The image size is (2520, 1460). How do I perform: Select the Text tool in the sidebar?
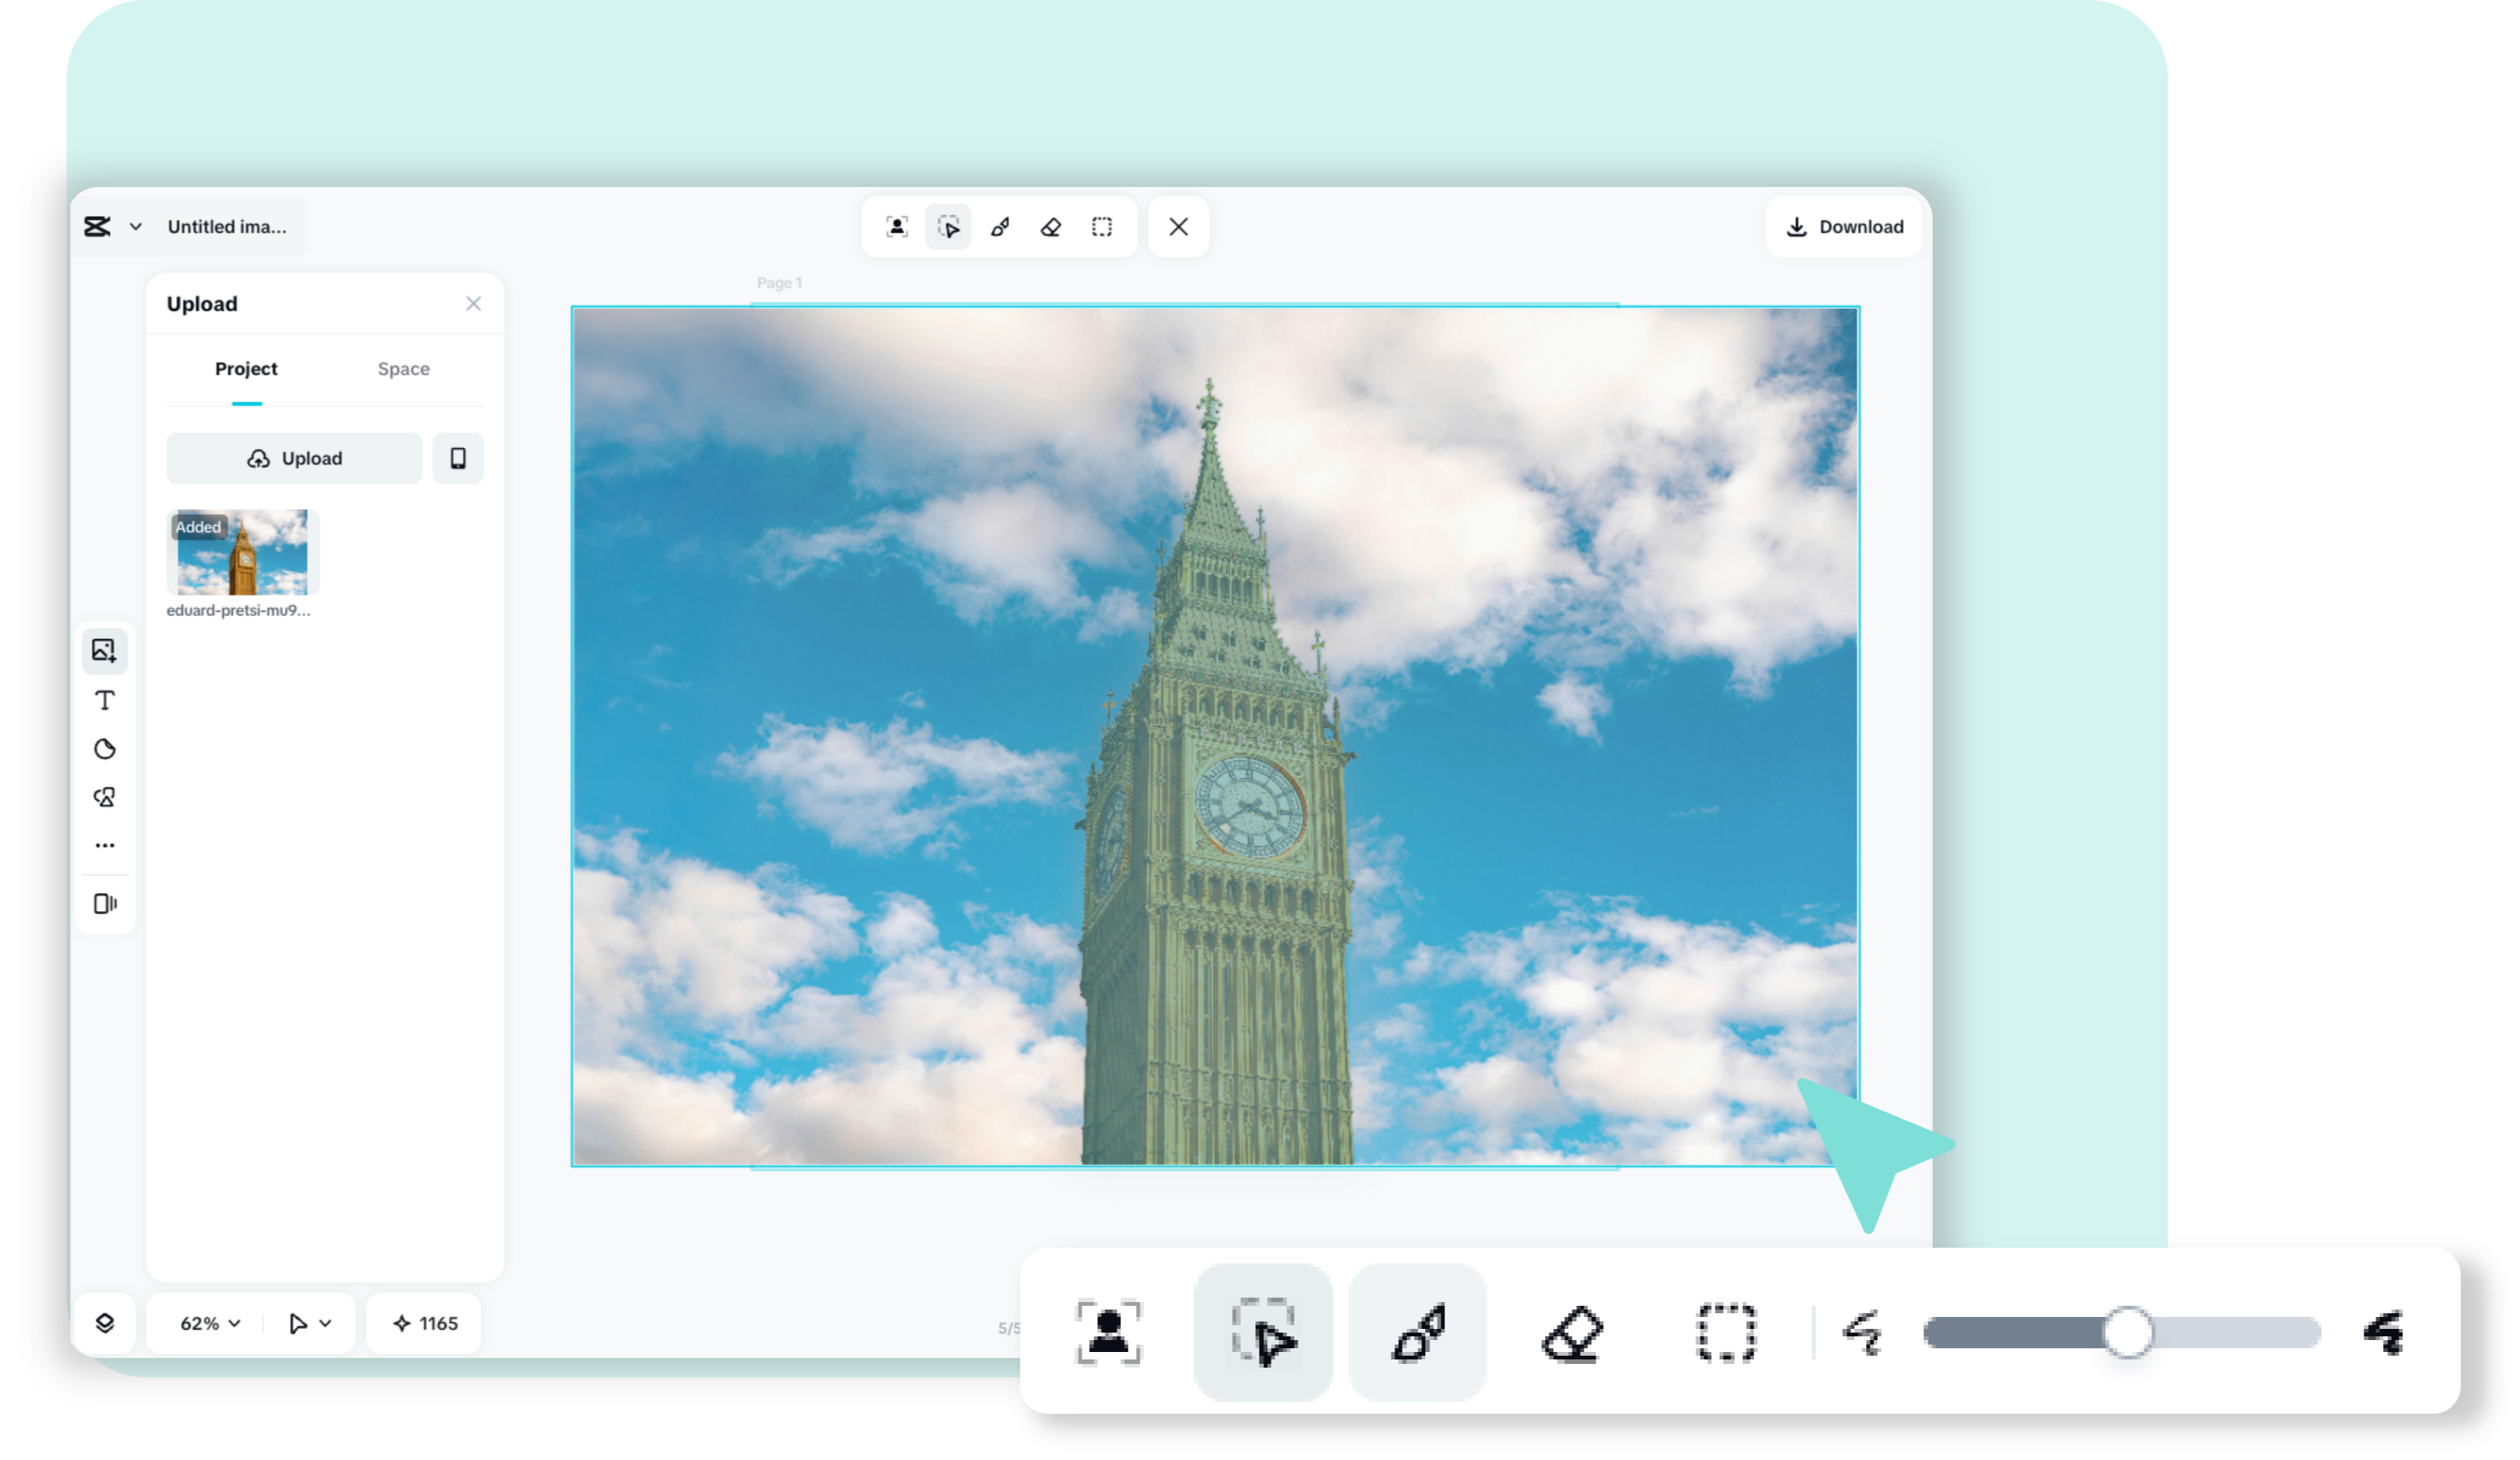[104, 700]
